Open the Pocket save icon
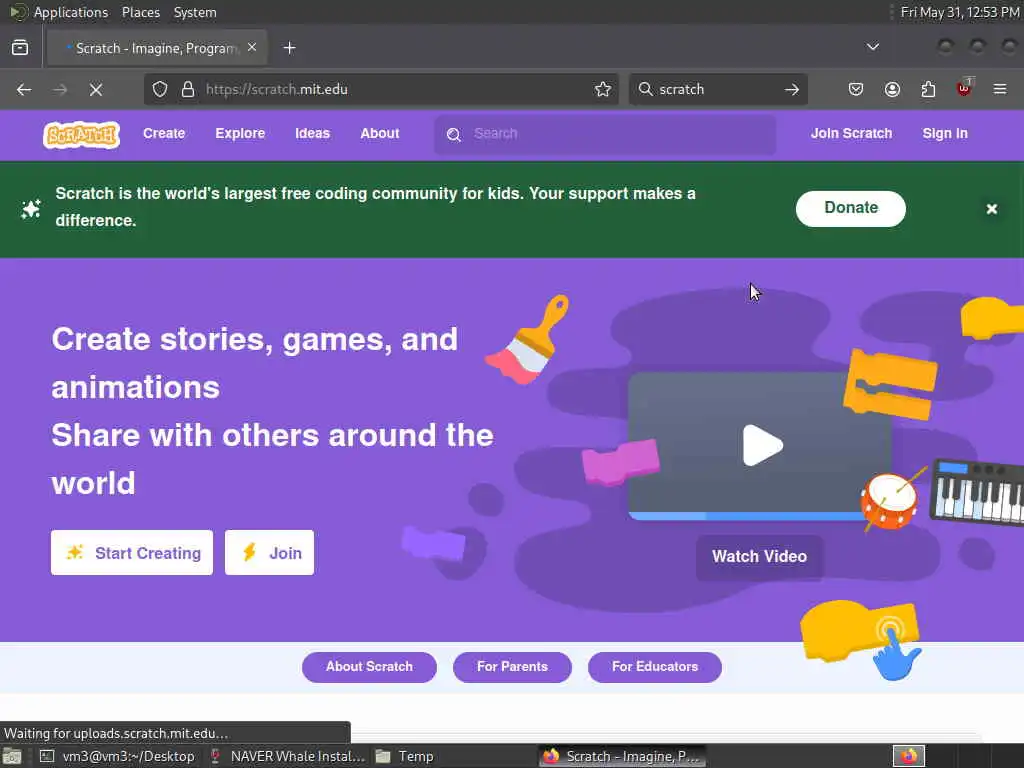Screen dimensions: 1024x768 (856, 89)
